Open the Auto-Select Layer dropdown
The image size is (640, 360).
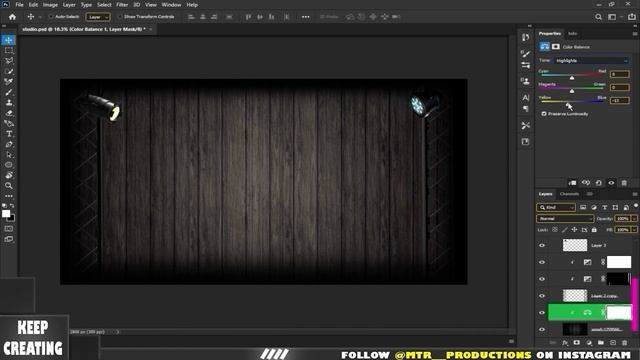click(98, 17)
